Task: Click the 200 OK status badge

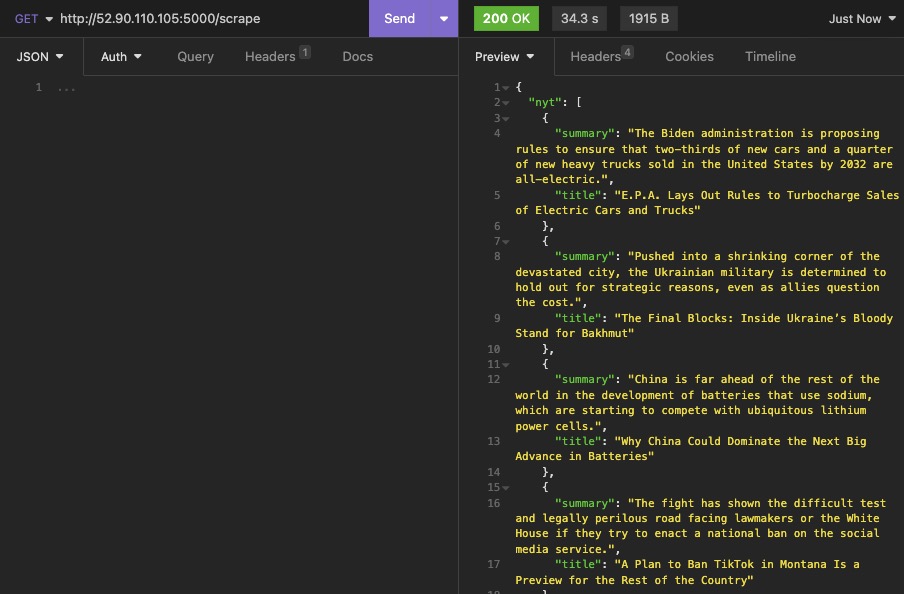Action: click(x=506, y=18)
